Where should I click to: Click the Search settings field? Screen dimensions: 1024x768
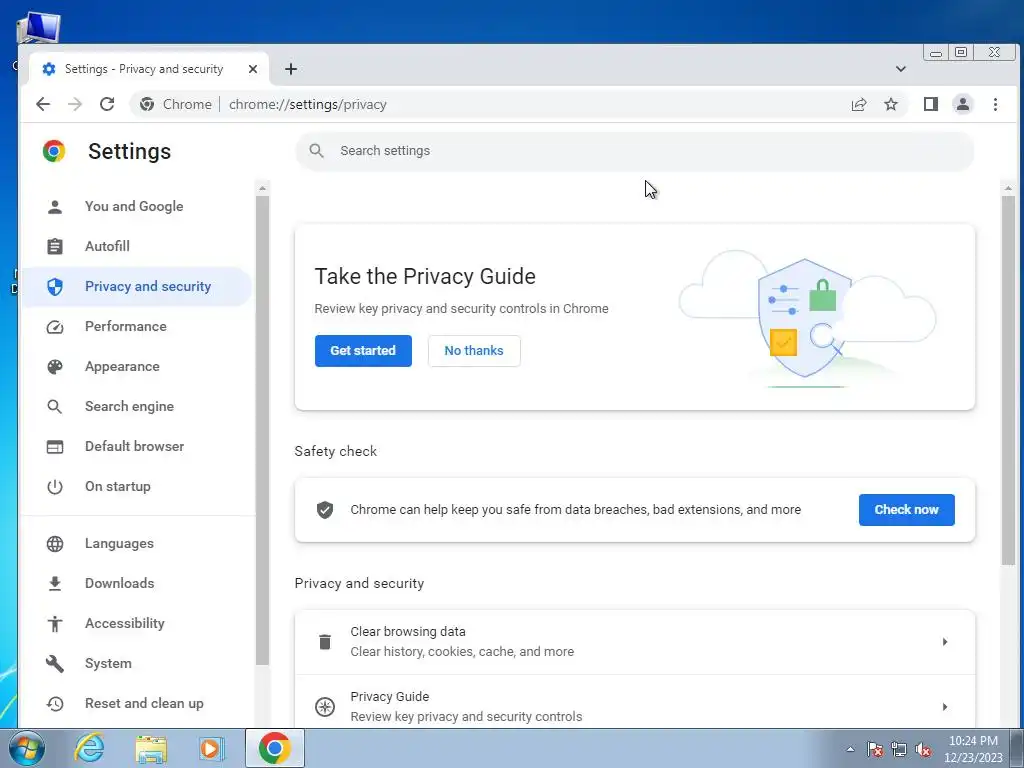click(x=635, y=151)
